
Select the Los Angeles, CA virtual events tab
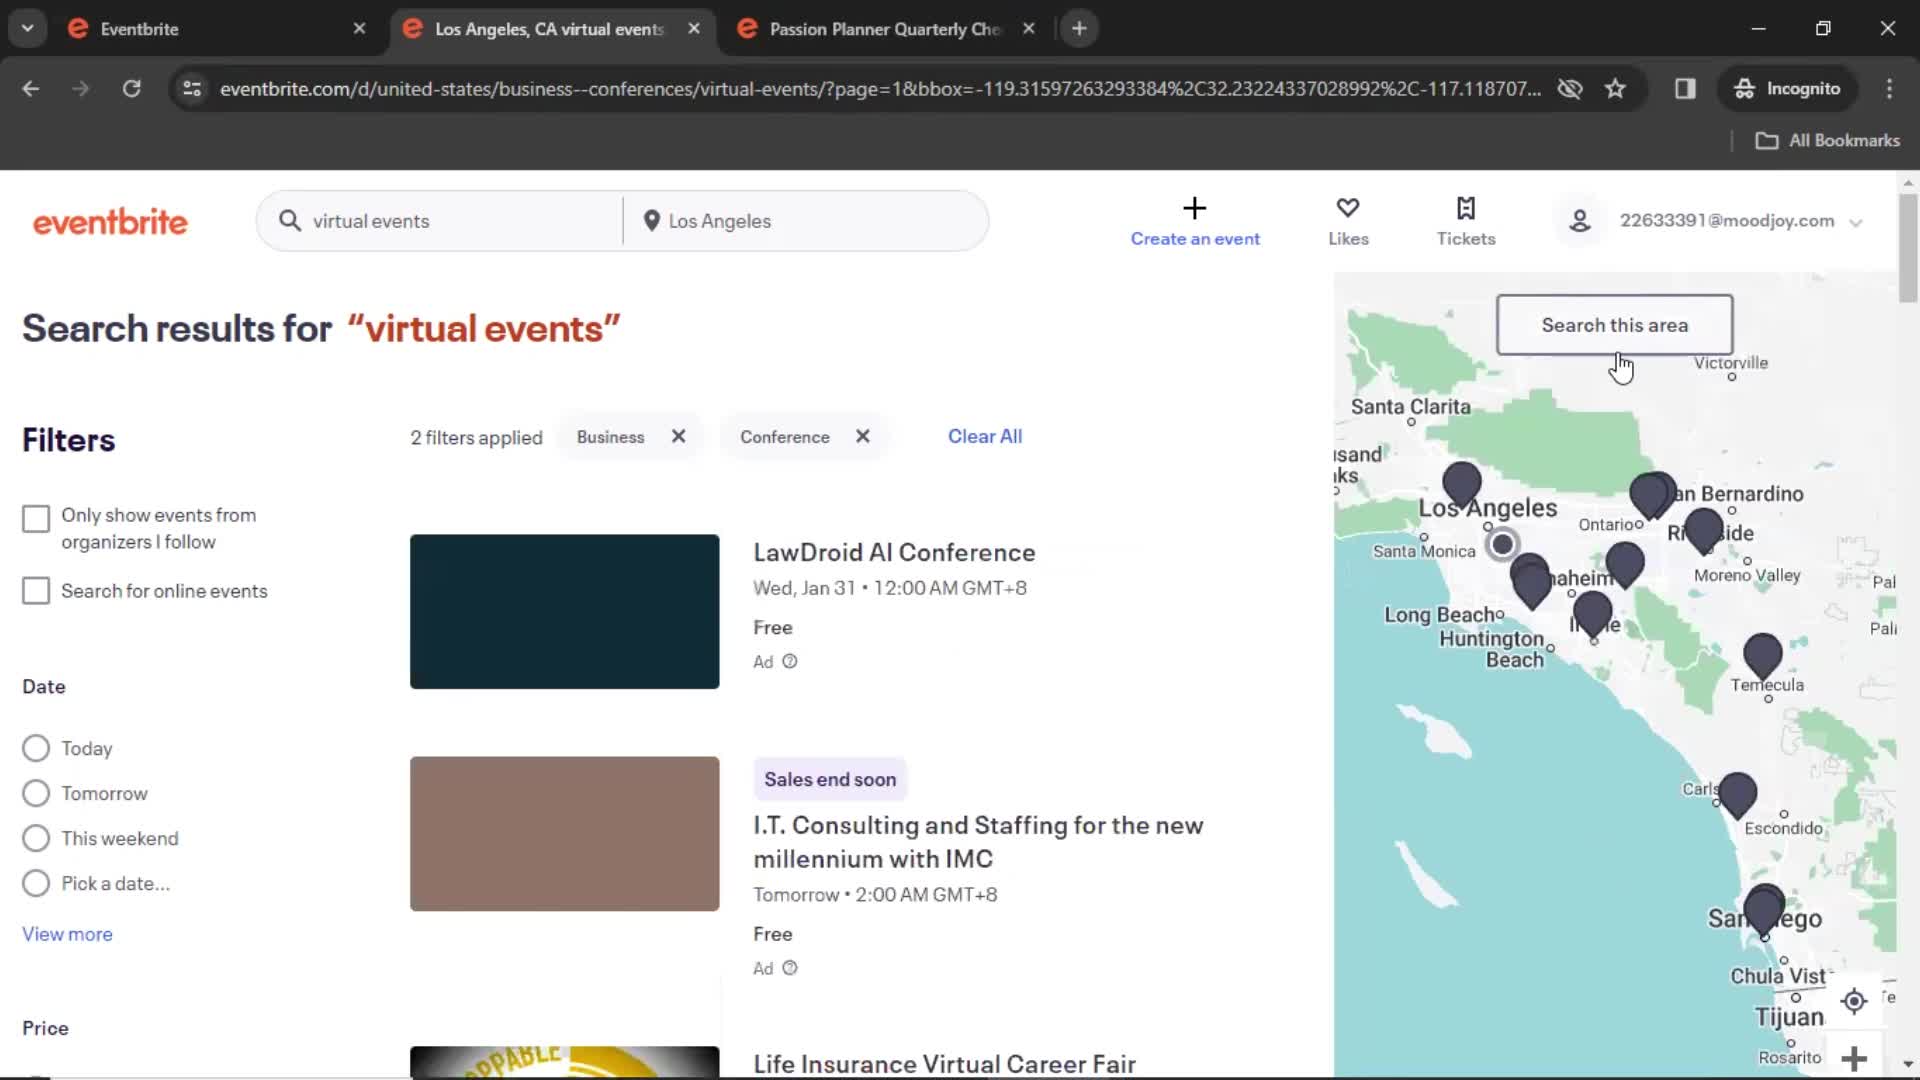pyautogui.click(x=548, y=29)
